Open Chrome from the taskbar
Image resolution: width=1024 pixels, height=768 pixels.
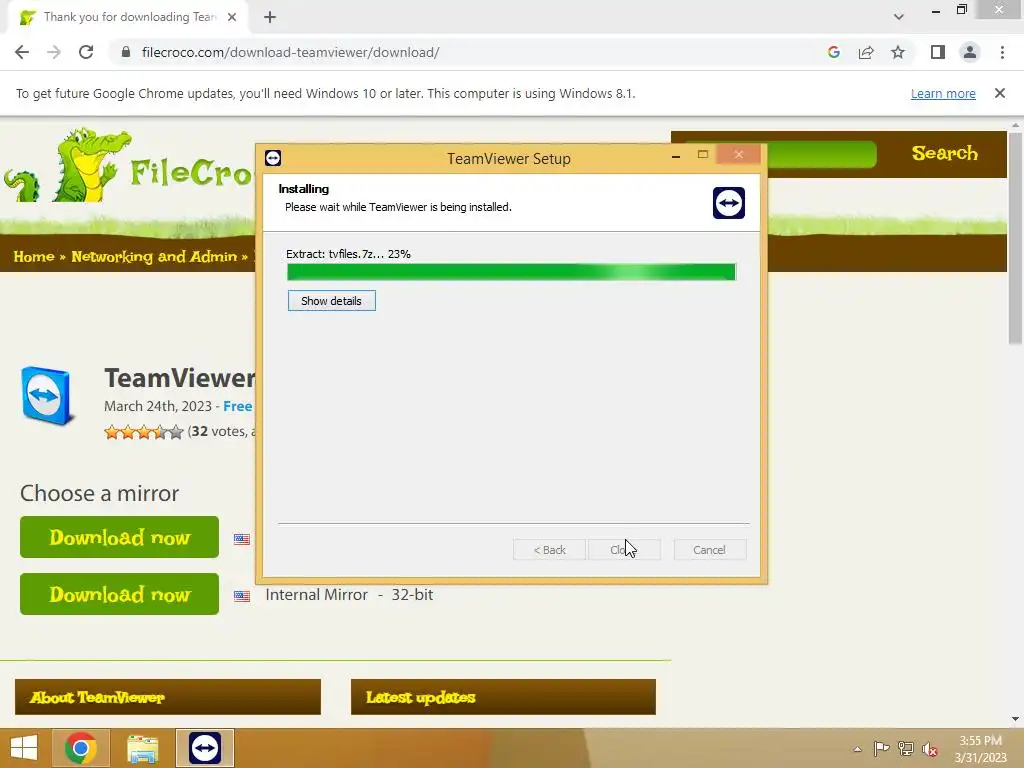coord(81,748)
